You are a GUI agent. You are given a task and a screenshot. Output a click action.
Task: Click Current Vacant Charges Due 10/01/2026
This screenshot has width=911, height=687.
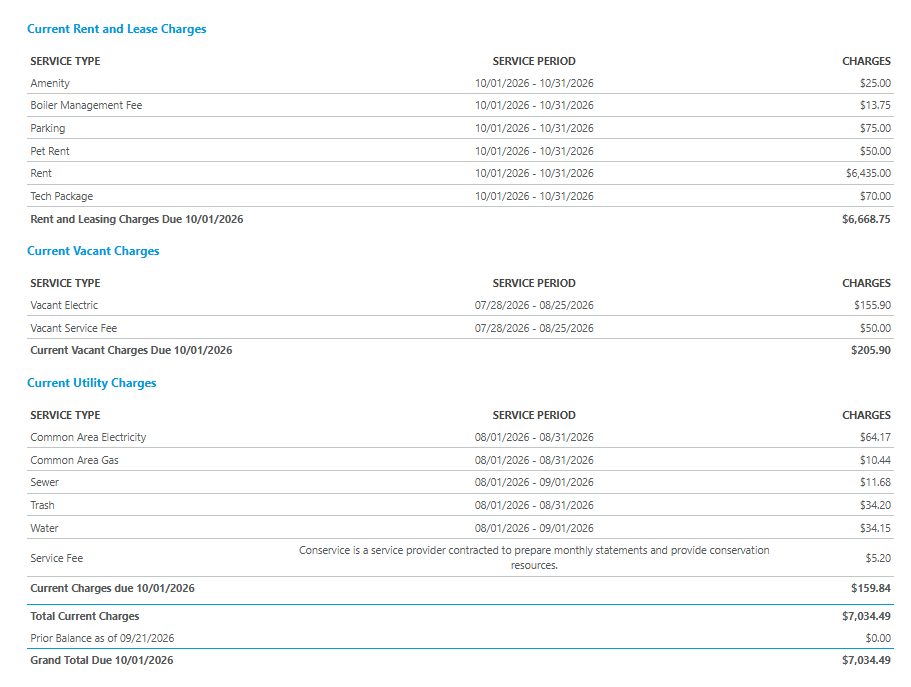pos(131,350)
